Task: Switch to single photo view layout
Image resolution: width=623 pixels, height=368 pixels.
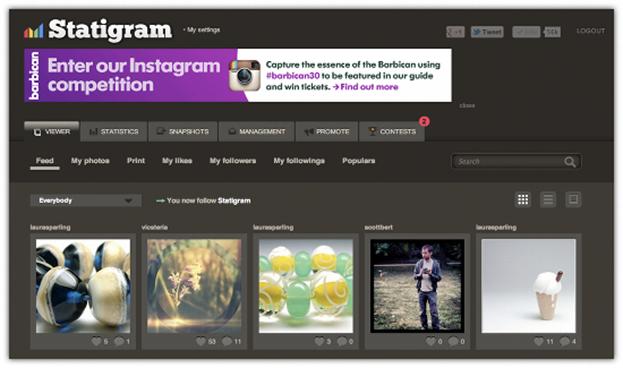Action: (x=573, y=199)
